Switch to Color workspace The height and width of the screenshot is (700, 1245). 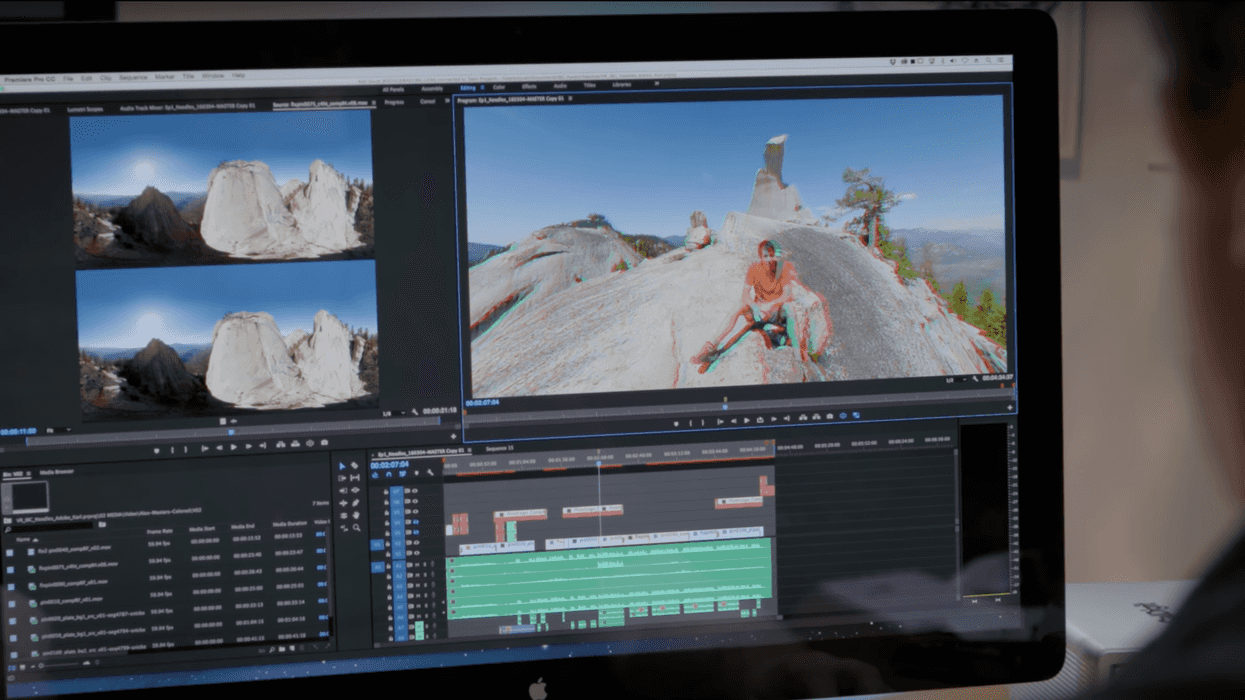click(x=499, y=87)
